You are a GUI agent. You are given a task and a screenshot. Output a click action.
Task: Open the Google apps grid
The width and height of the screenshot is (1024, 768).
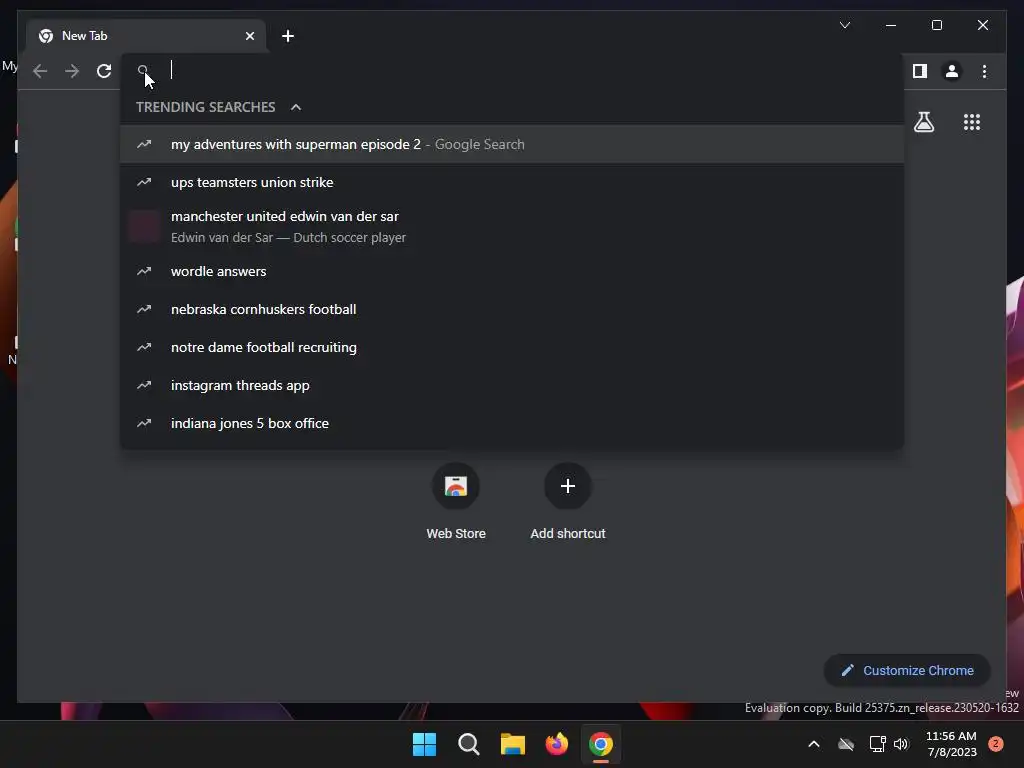point(972,122)
